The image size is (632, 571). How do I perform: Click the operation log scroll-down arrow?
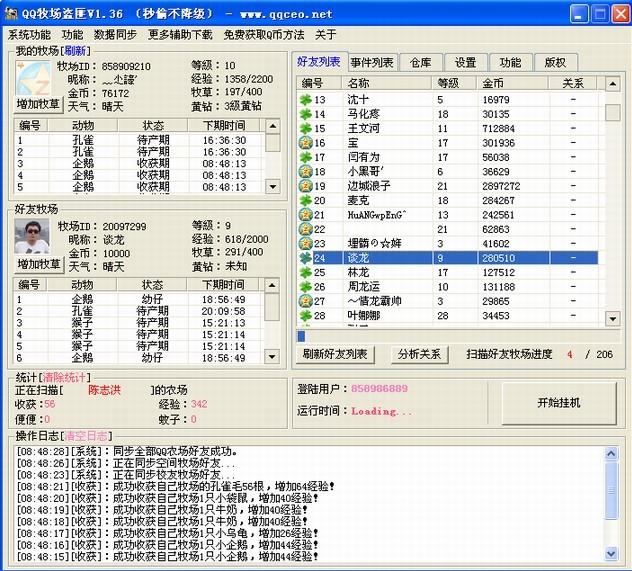(x=611, y=554)
